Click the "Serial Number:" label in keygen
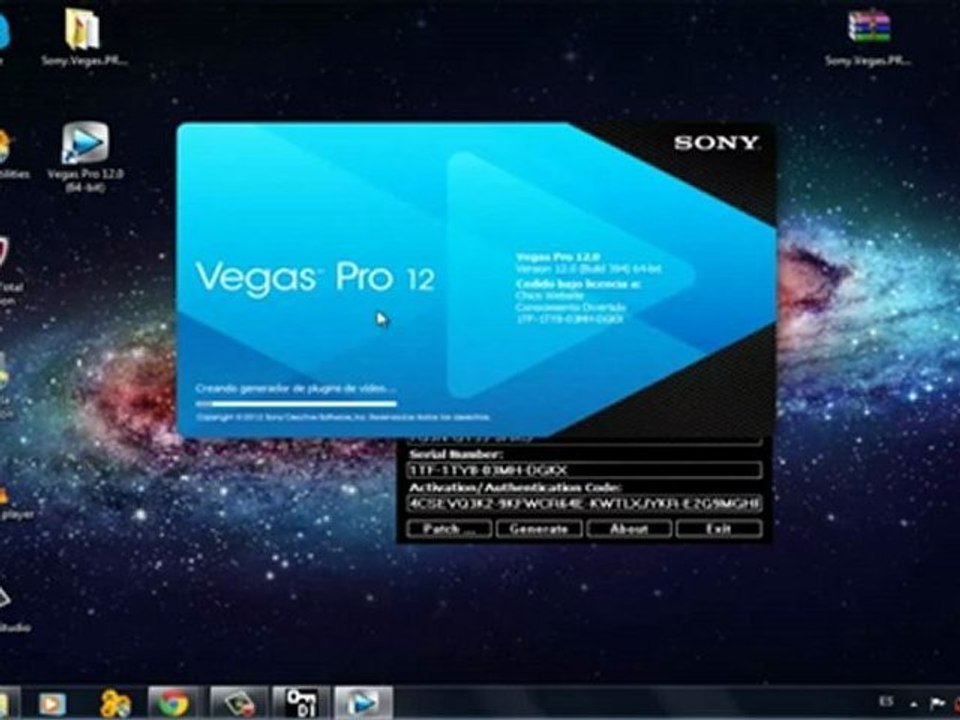The image size is (960, 720). pos(456,454)
